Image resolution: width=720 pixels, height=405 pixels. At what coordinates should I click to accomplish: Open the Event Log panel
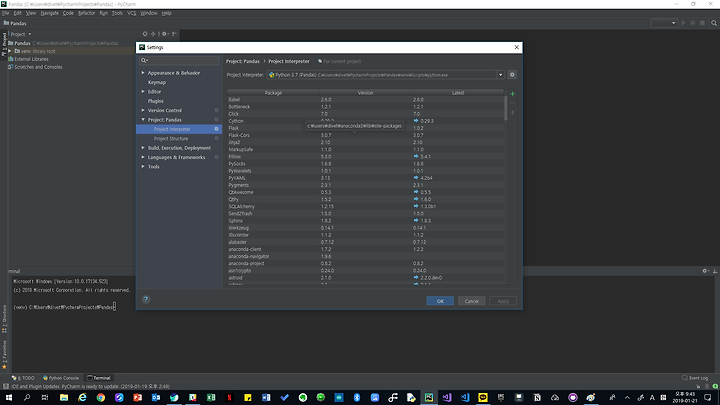click(x=695, y=378)
